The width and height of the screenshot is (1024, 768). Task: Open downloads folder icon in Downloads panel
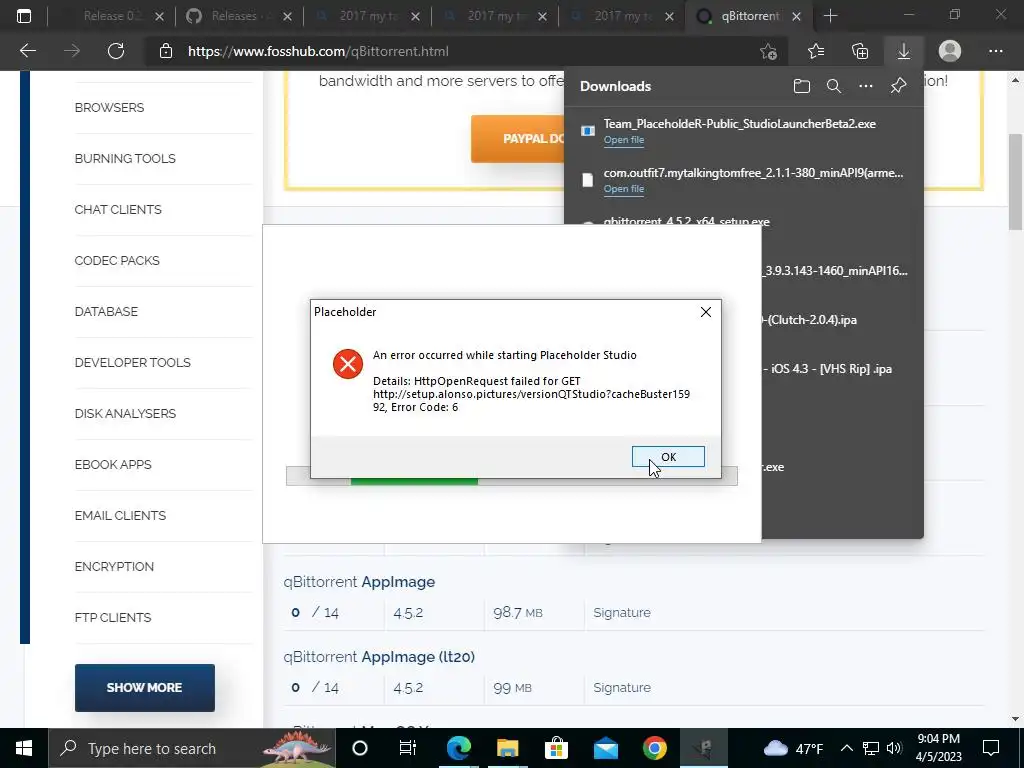(x=802, y=86)
